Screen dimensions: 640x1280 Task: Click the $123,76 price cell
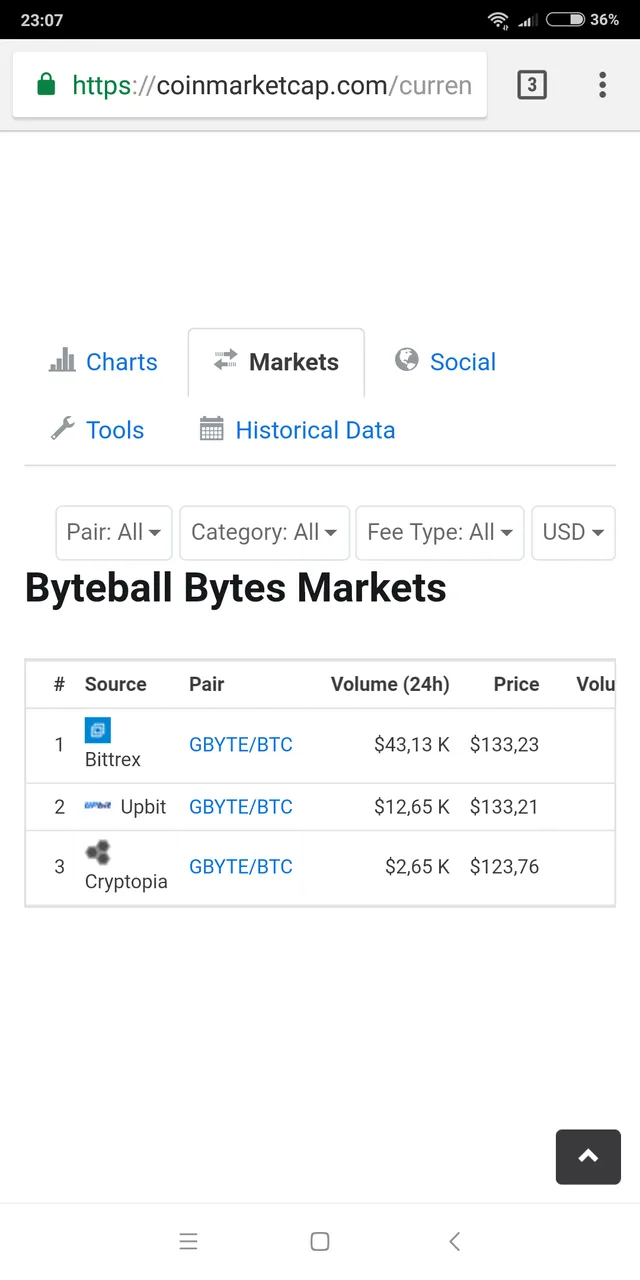pos(504,867)
